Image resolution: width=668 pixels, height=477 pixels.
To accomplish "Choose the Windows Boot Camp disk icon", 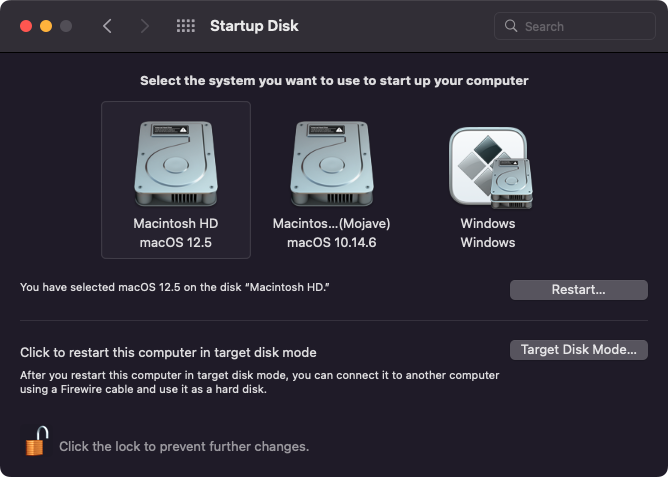I will pos(488,167).
